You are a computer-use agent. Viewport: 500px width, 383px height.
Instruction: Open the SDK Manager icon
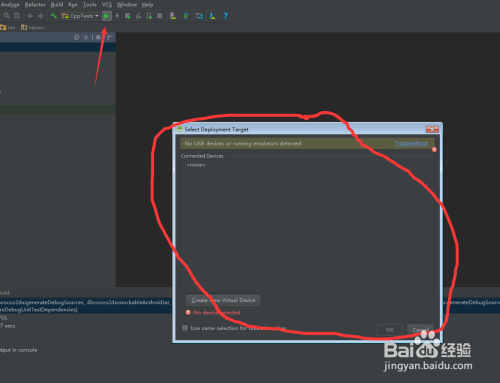[x=212, y=16]
